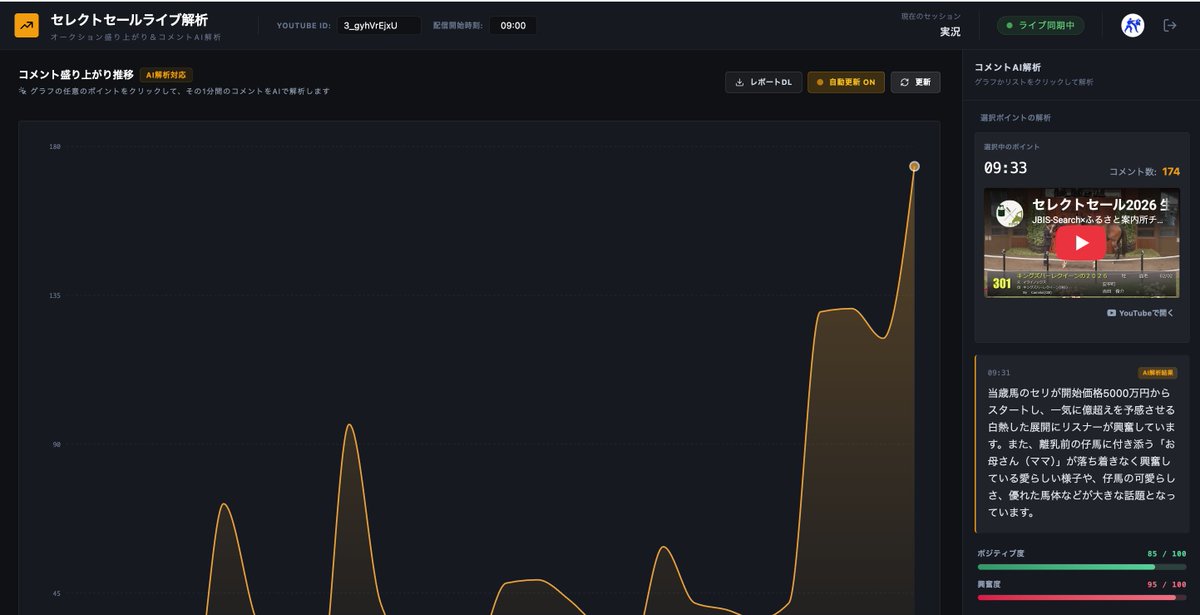Click the orange trending-arrow app logo
The image size is (1200, 615).
pos(27,25)
